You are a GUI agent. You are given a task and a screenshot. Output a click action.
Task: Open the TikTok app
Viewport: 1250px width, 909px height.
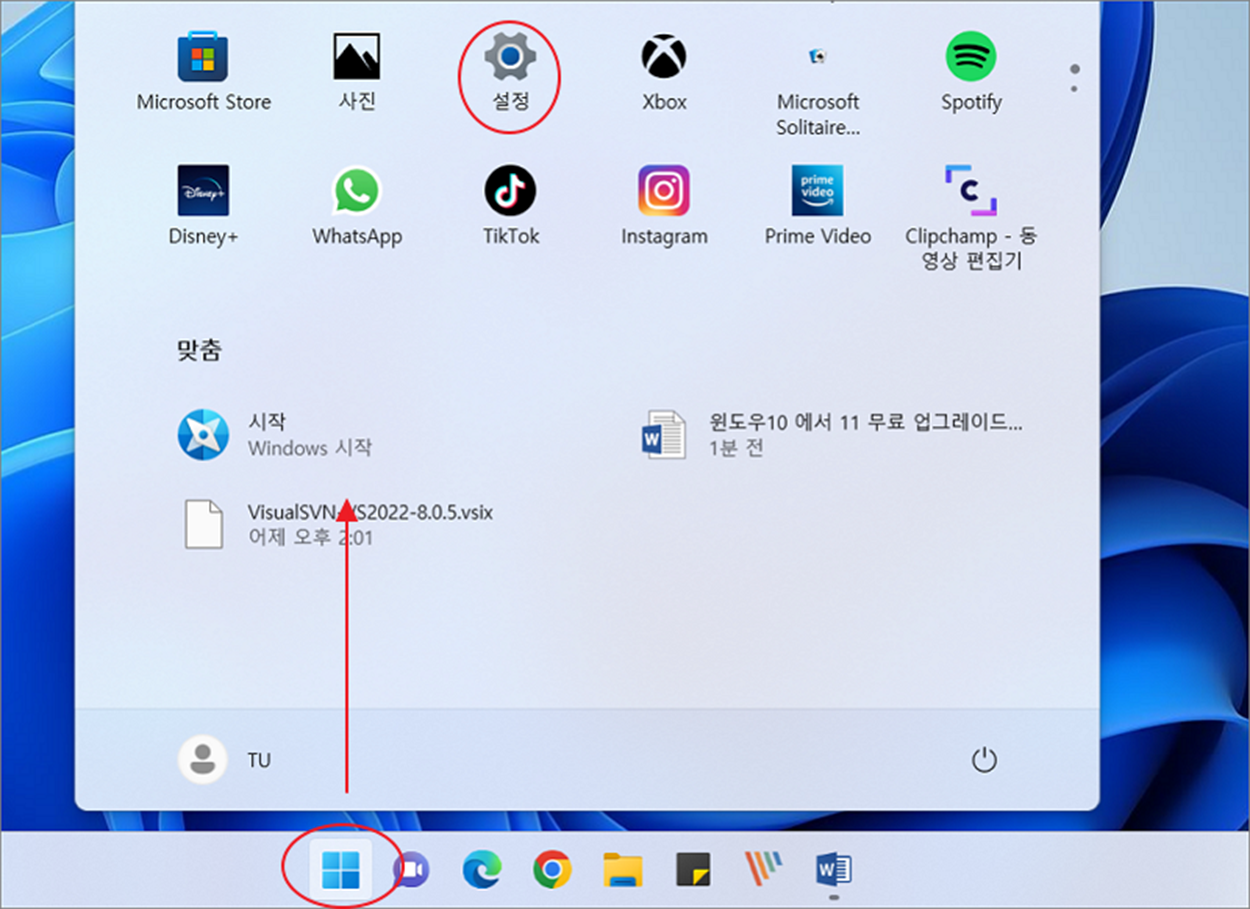point(511,206)
